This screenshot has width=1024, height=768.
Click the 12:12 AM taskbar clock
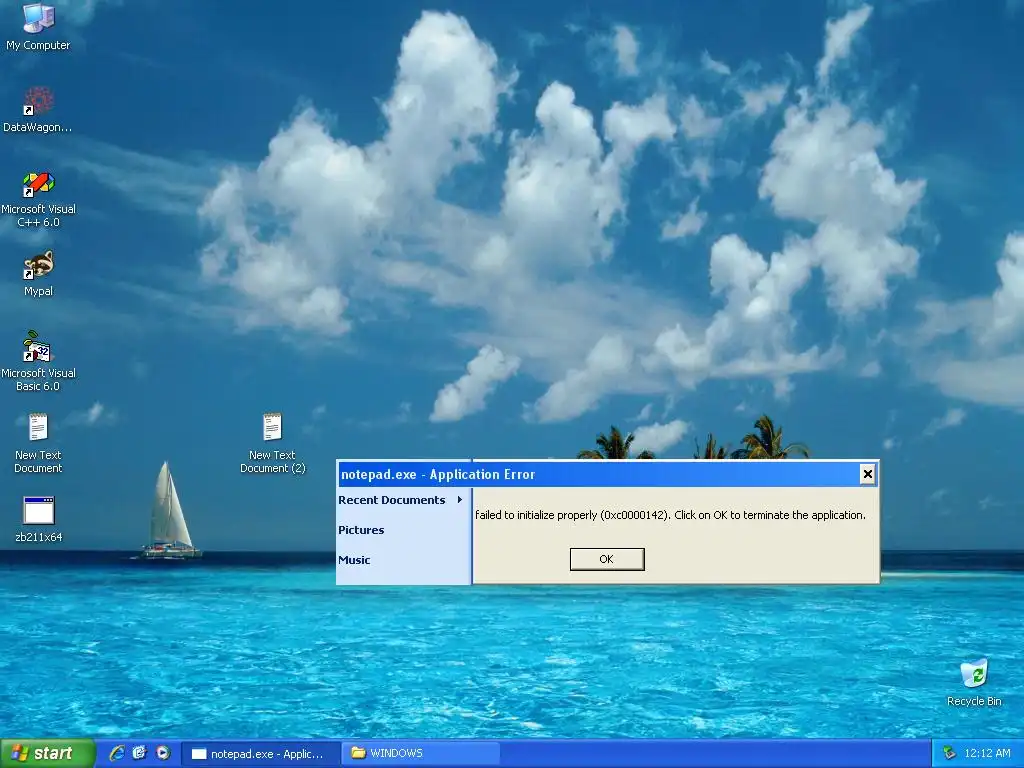[x=986, y=753]
